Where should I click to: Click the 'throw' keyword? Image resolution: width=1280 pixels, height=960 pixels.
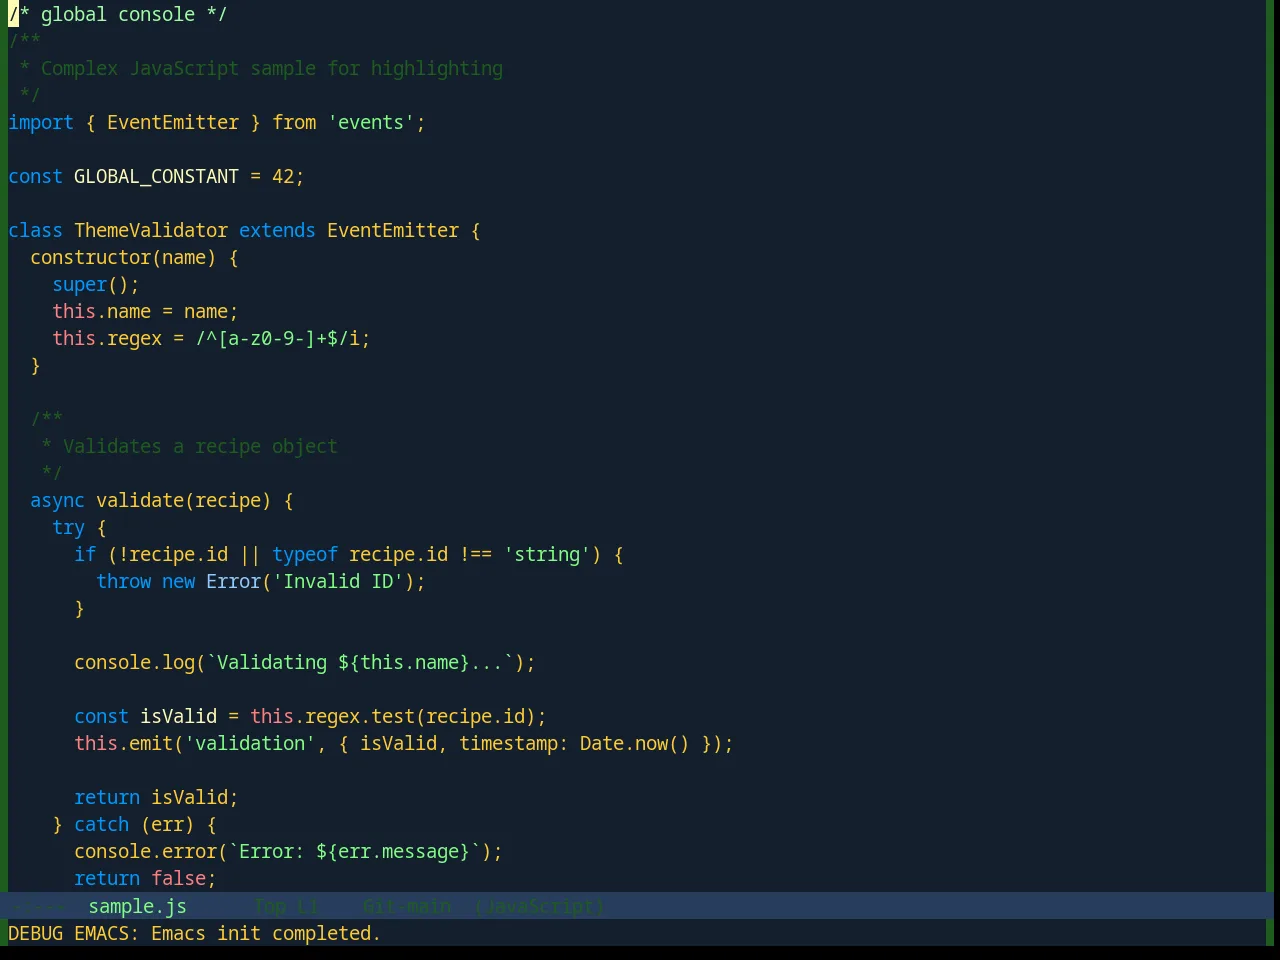tap(123, 581)
